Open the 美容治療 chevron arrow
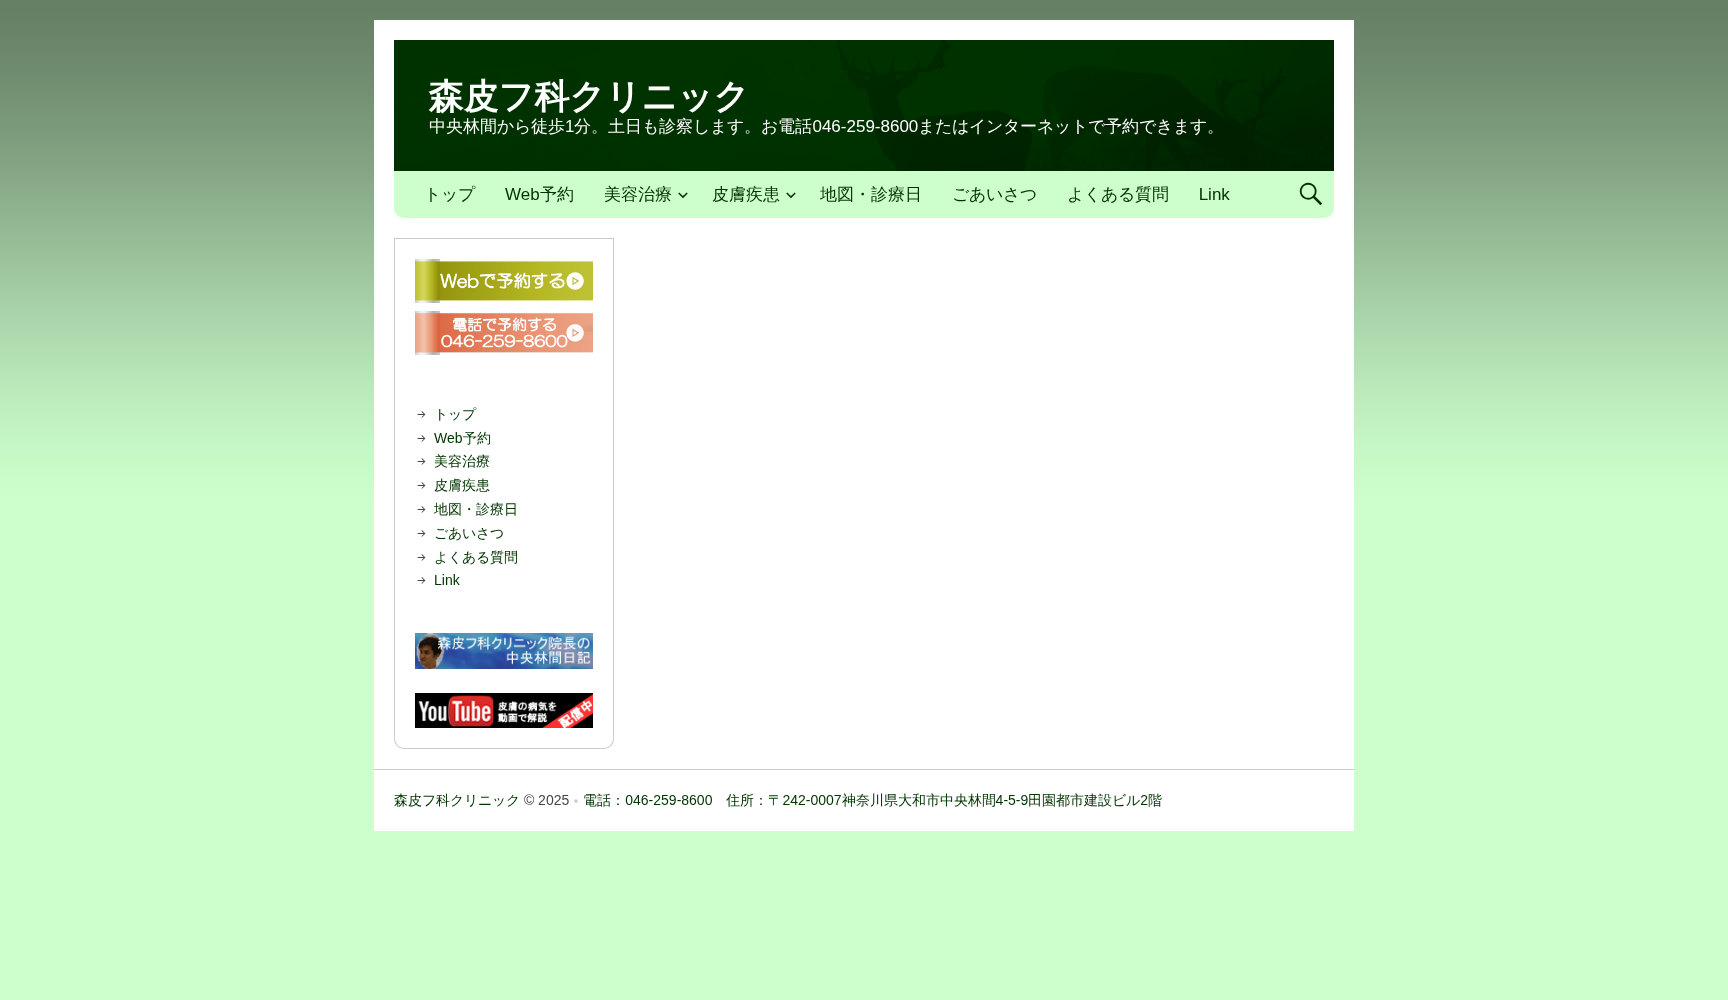The image size is (1728, 1000). click(684, 195)
